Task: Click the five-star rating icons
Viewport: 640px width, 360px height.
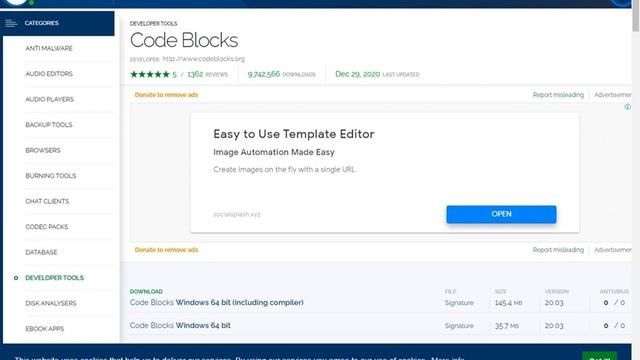Action: [150, 74]
